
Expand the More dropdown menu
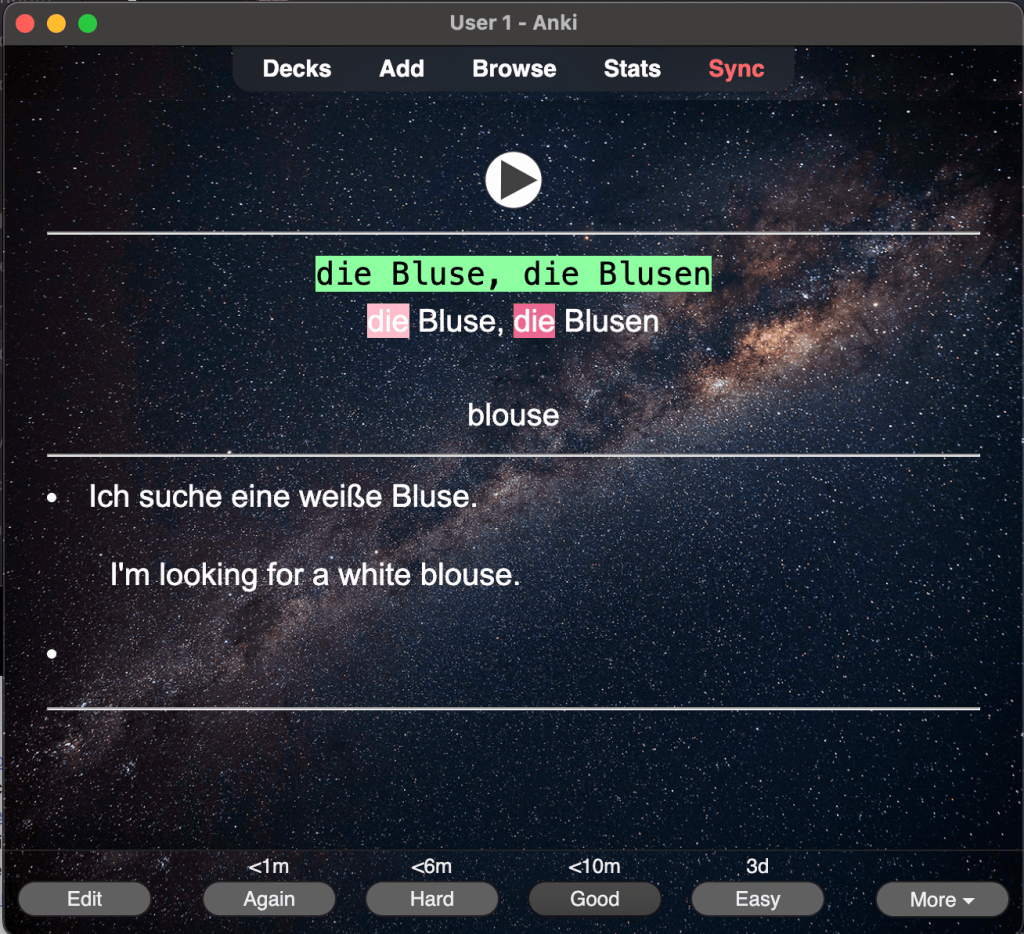pos(941,899)
